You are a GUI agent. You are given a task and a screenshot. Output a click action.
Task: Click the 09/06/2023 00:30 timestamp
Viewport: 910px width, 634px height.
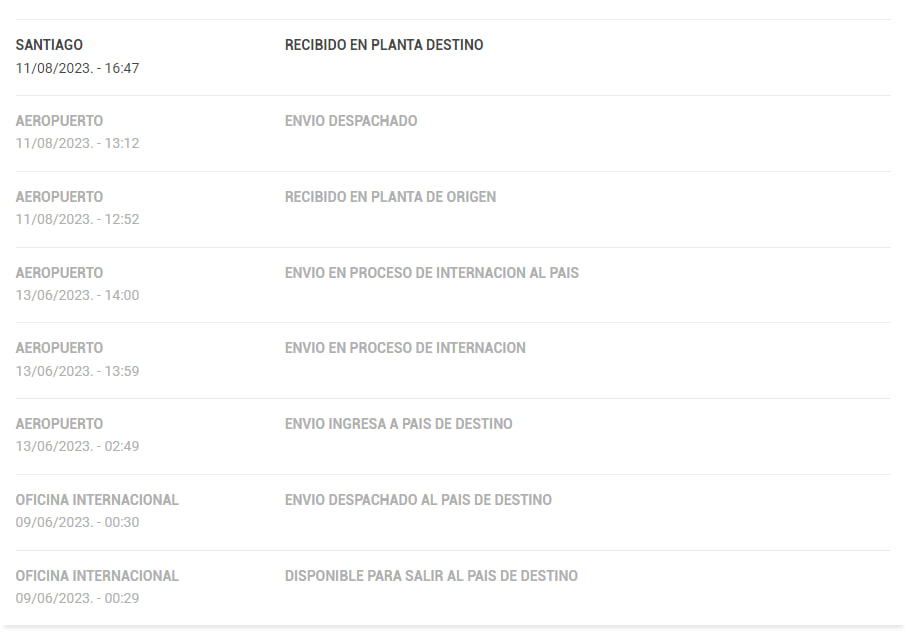pos(77,522)
